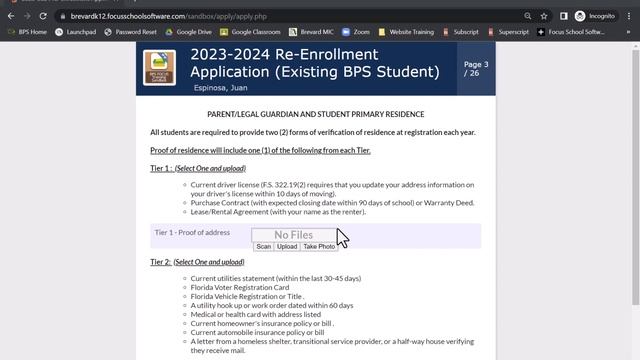Click the browser forward arrow
This screenshot has height=360, width=640.
(x=27, y=16)
